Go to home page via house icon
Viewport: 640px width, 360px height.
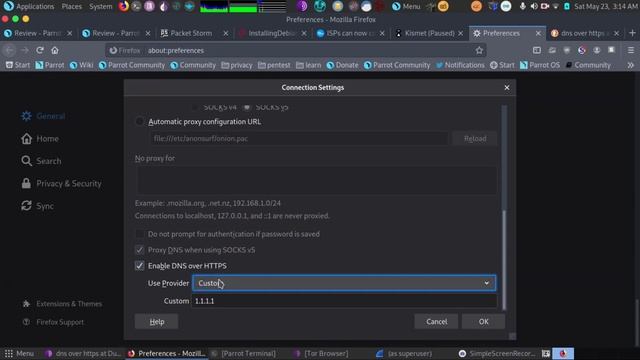pos(55,50)
